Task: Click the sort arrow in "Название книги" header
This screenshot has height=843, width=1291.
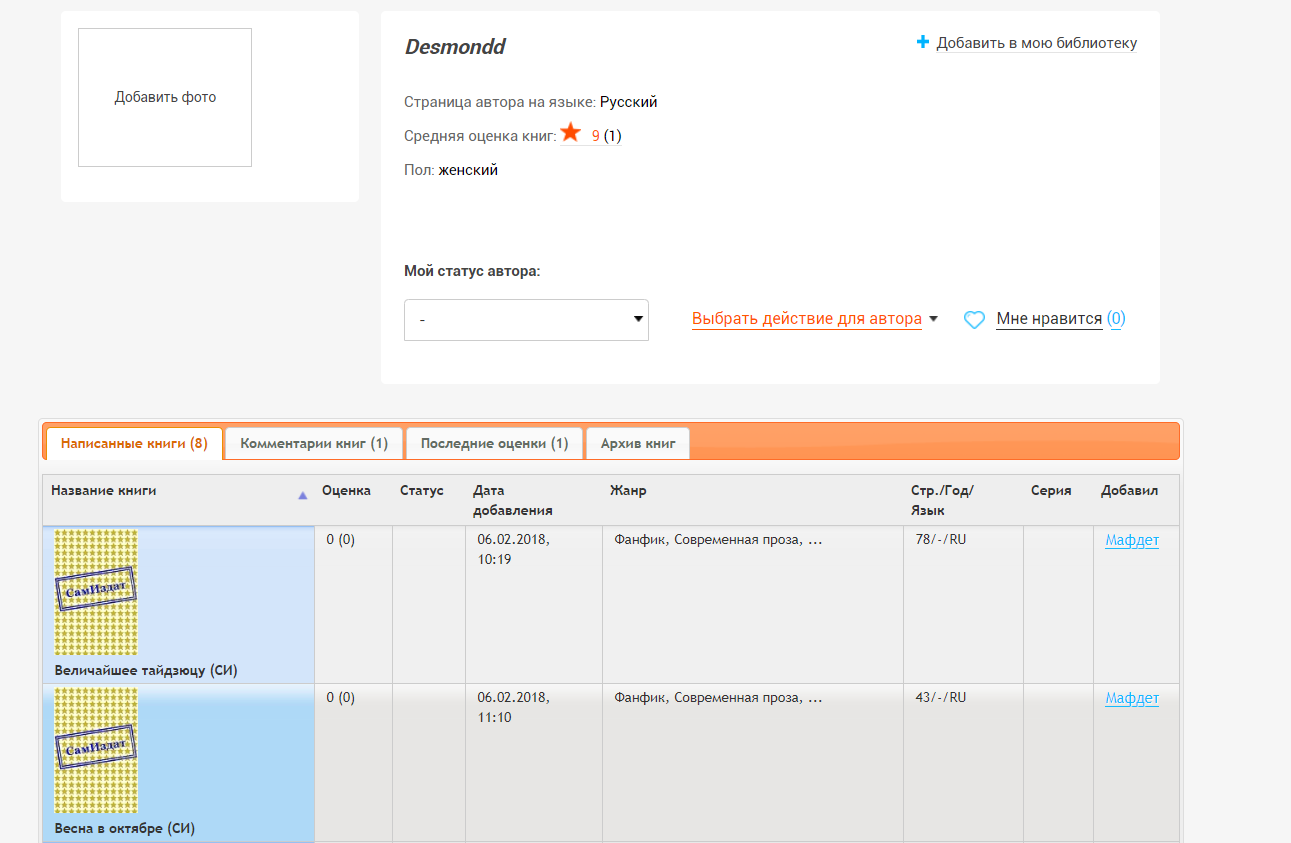Action: [303, 494]
